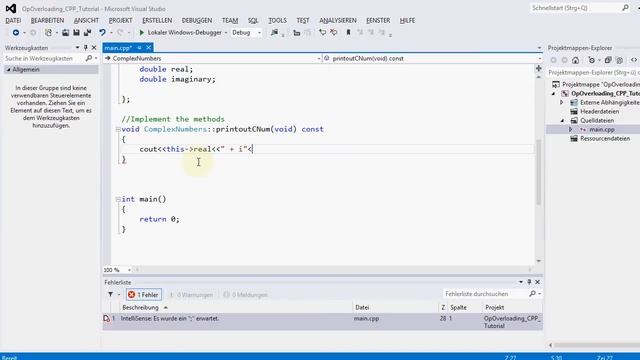Click Show All Files icon in Projektmappen-Explorer
This screenshot has height=360, width=640.
[x=620, y=60]
